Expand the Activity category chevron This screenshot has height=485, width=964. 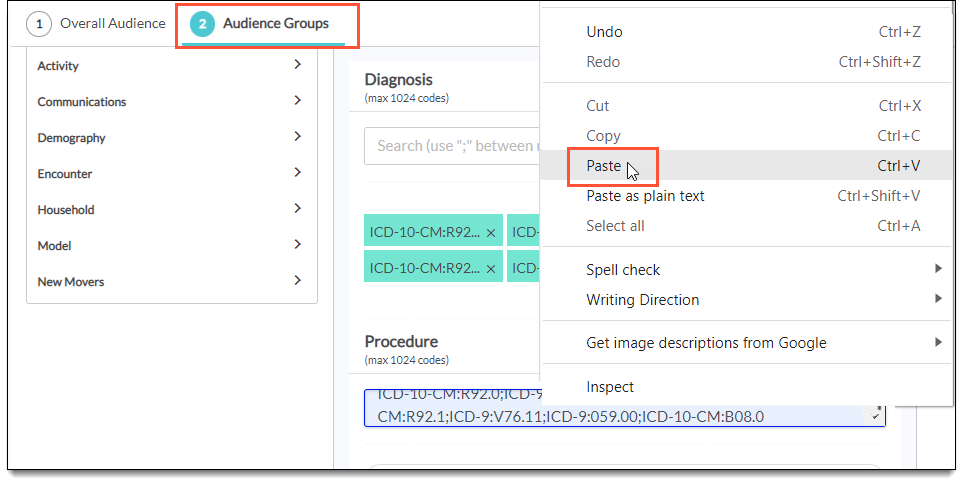[x=297, y=65]
